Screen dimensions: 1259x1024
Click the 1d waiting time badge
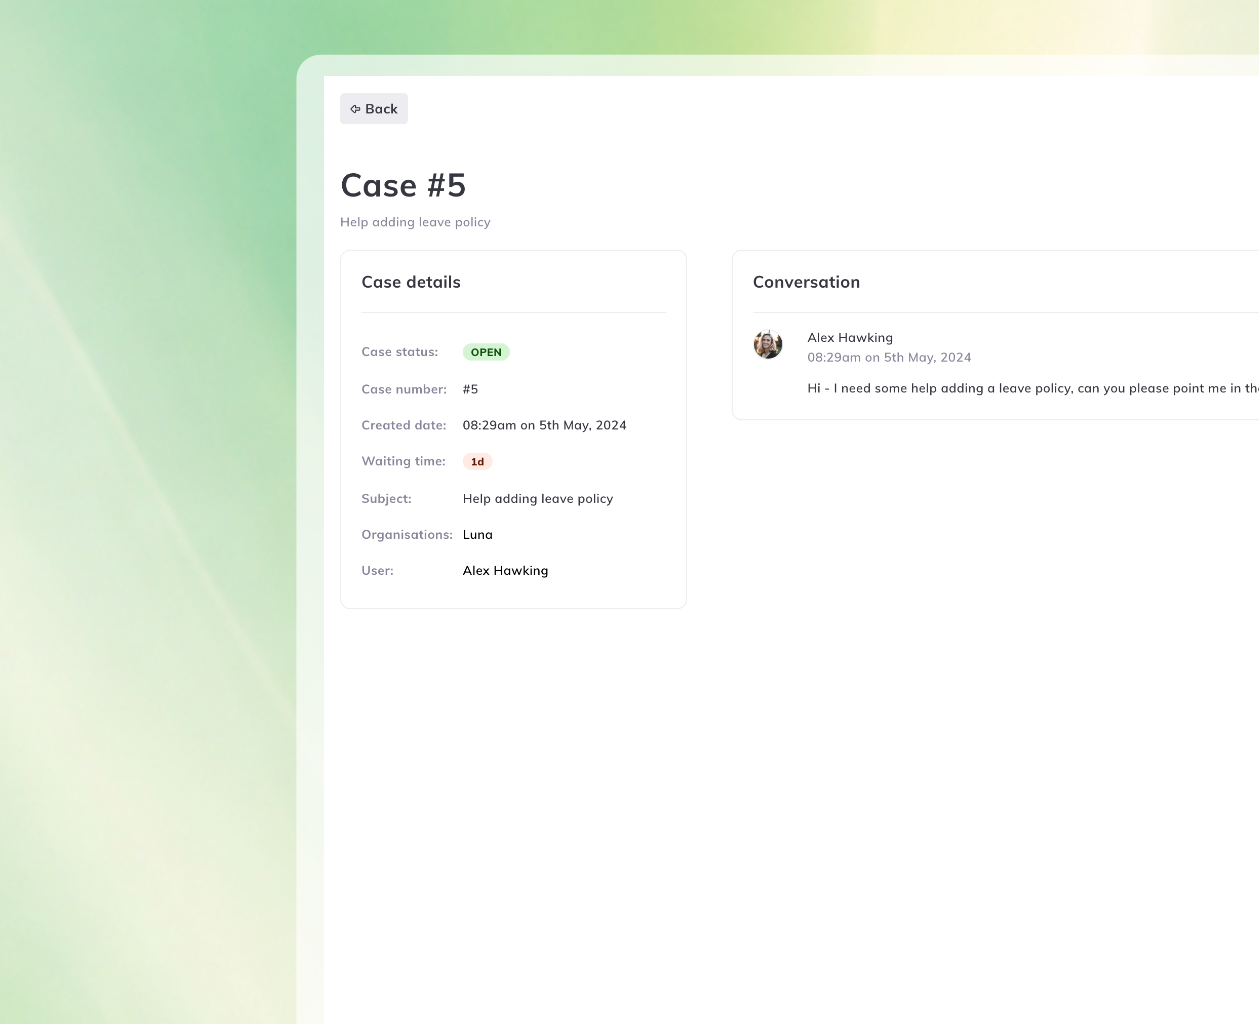click(x=478, y=461)
